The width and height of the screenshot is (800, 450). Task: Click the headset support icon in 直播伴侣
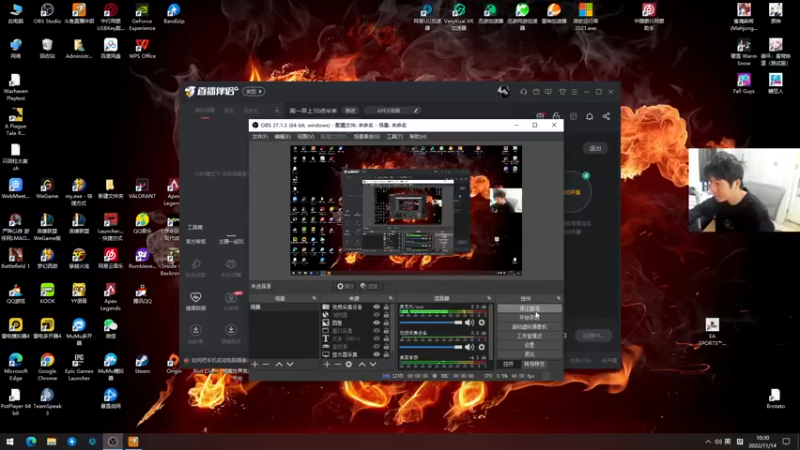click(523, 92)
